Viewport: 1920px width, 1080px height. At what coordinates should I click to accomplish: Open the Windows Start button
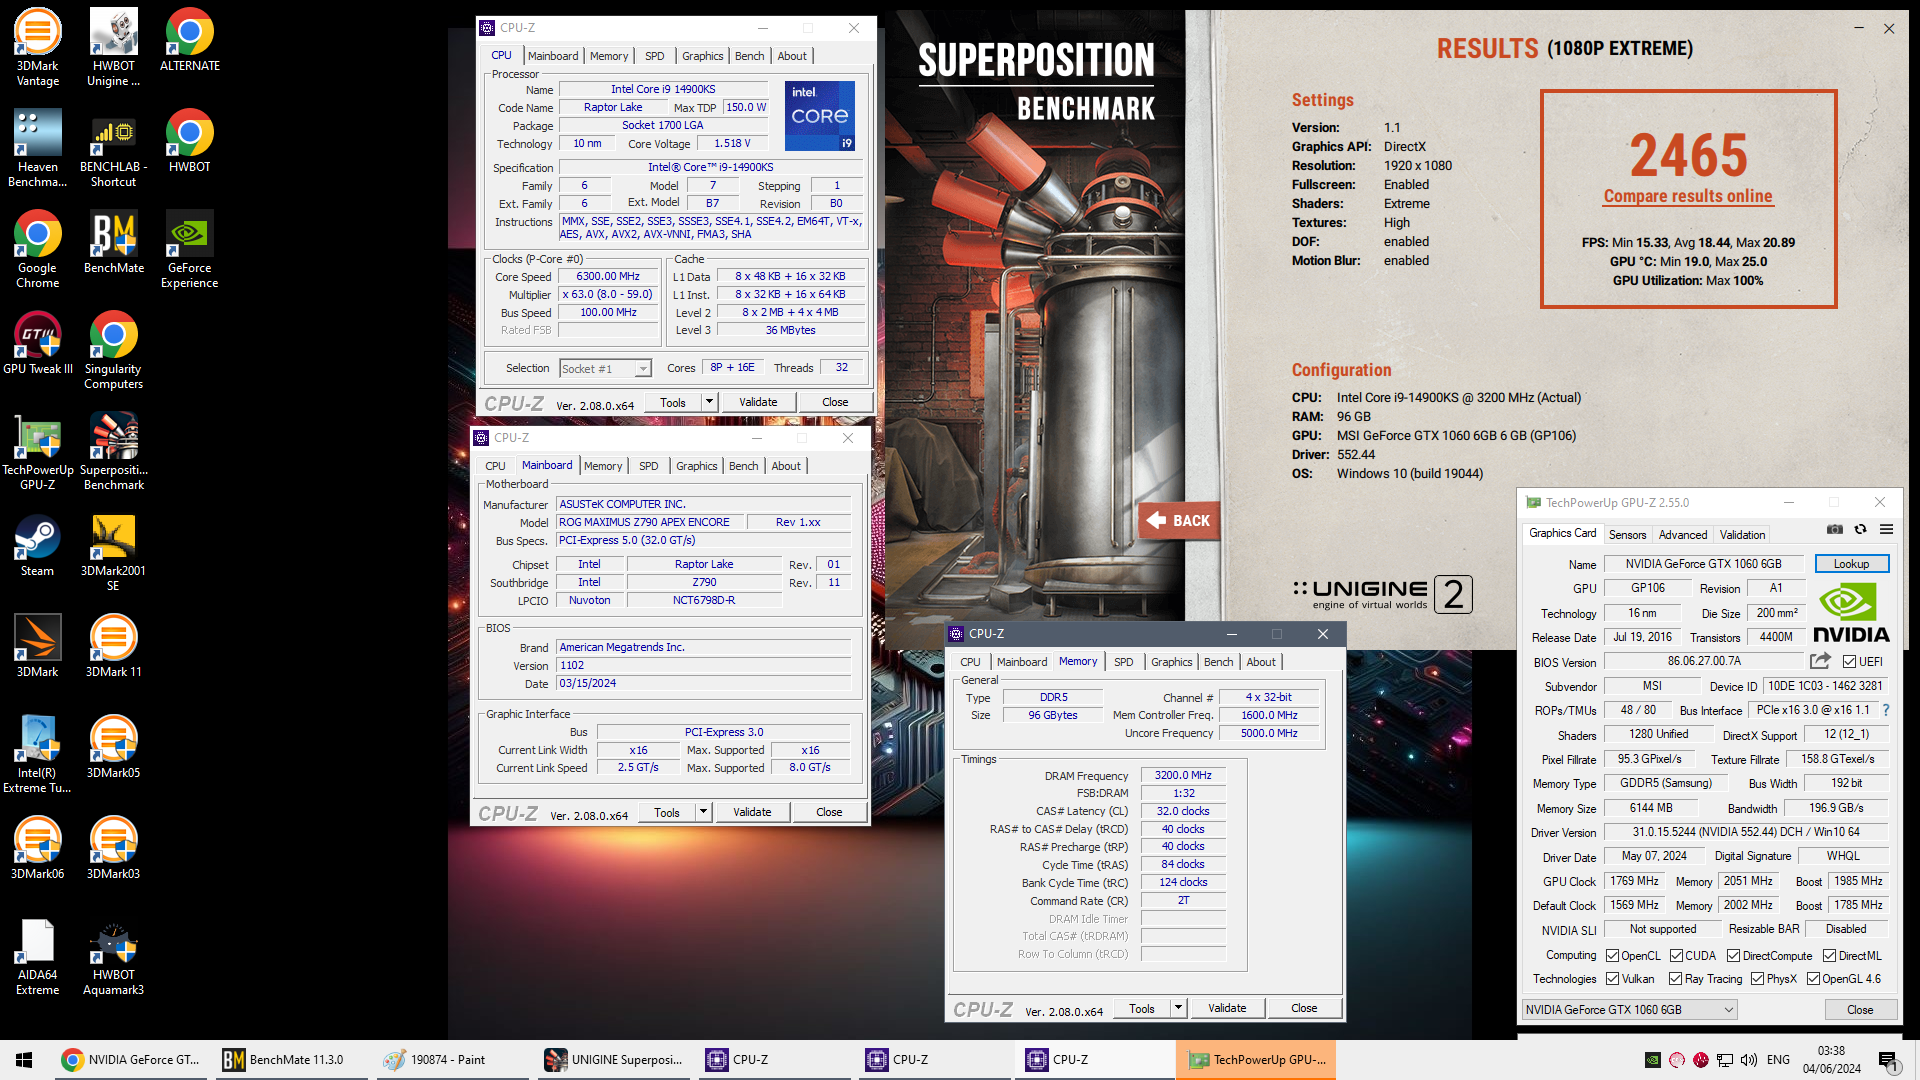point(24,1060)
